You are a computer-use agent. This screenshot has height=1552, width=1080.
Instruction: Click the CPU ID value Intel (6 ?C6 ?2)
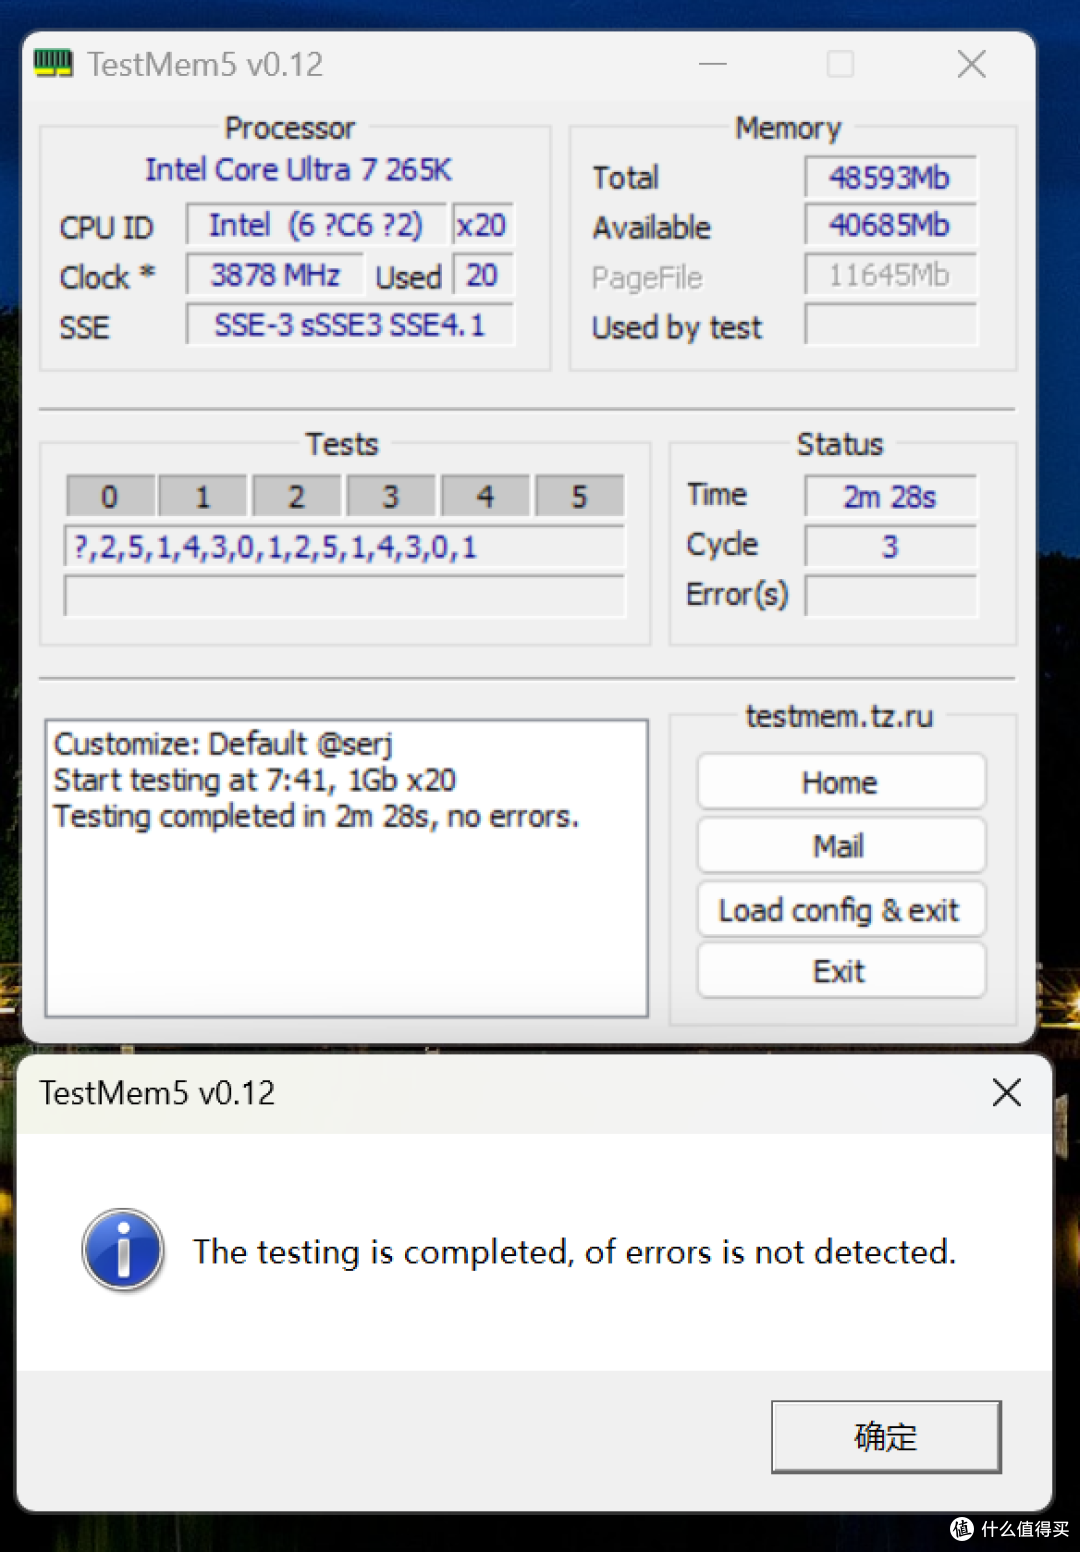tap(316, 225)
